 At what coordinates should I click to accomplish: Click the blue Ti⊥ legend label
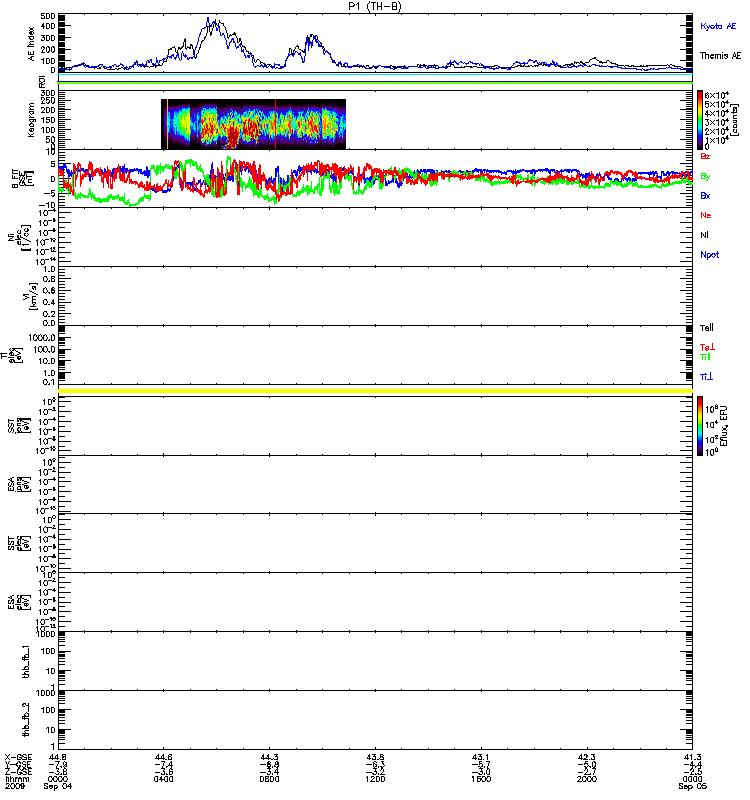(x=706, y=377)
